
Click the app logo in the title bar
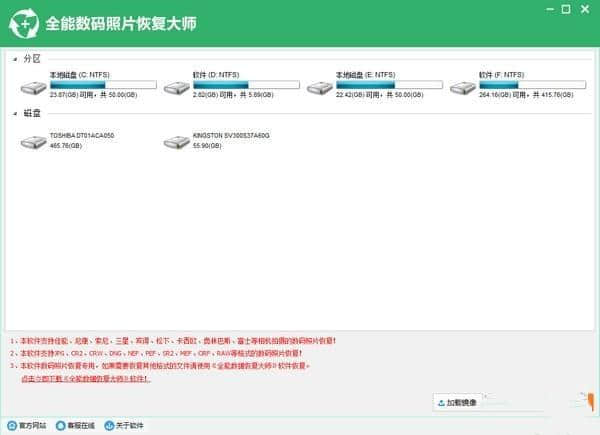tap(22, 21)
